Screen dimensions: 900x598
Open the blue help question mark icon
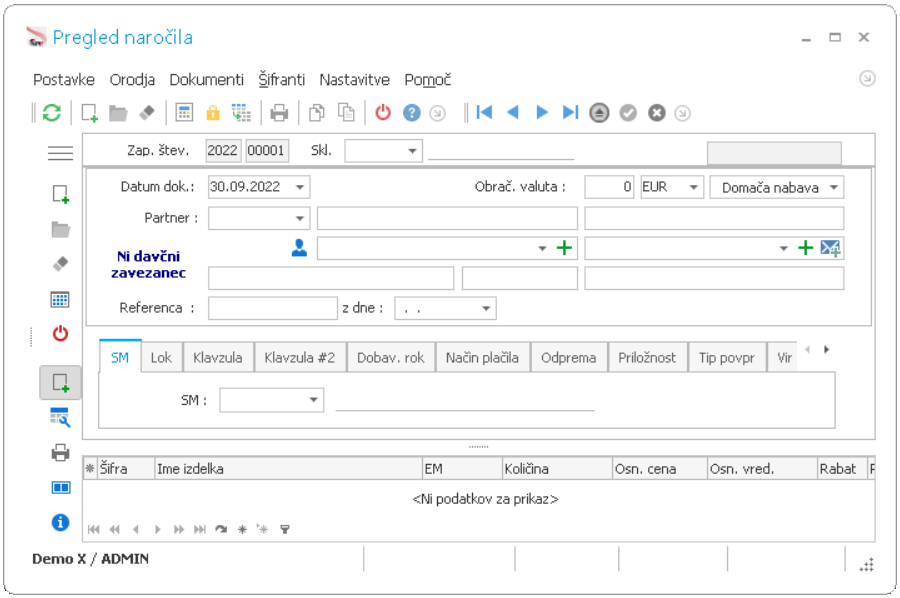(412, 113)
